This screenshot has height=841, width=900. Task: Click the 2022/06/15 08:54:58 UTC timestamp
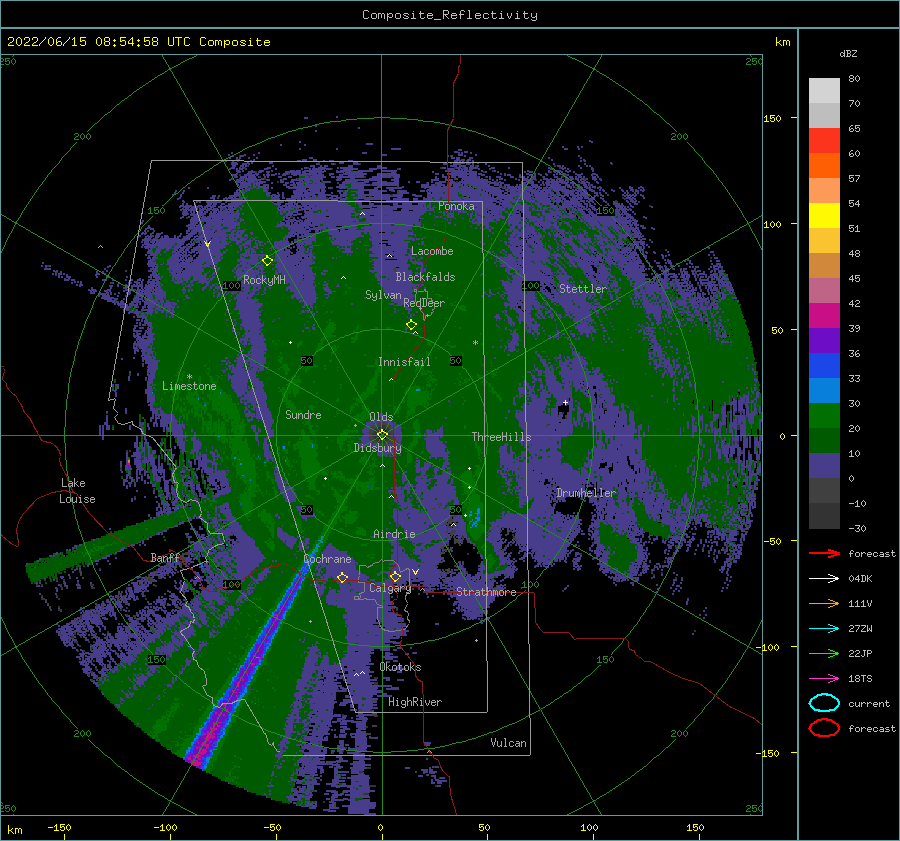[x=83, y=42]
